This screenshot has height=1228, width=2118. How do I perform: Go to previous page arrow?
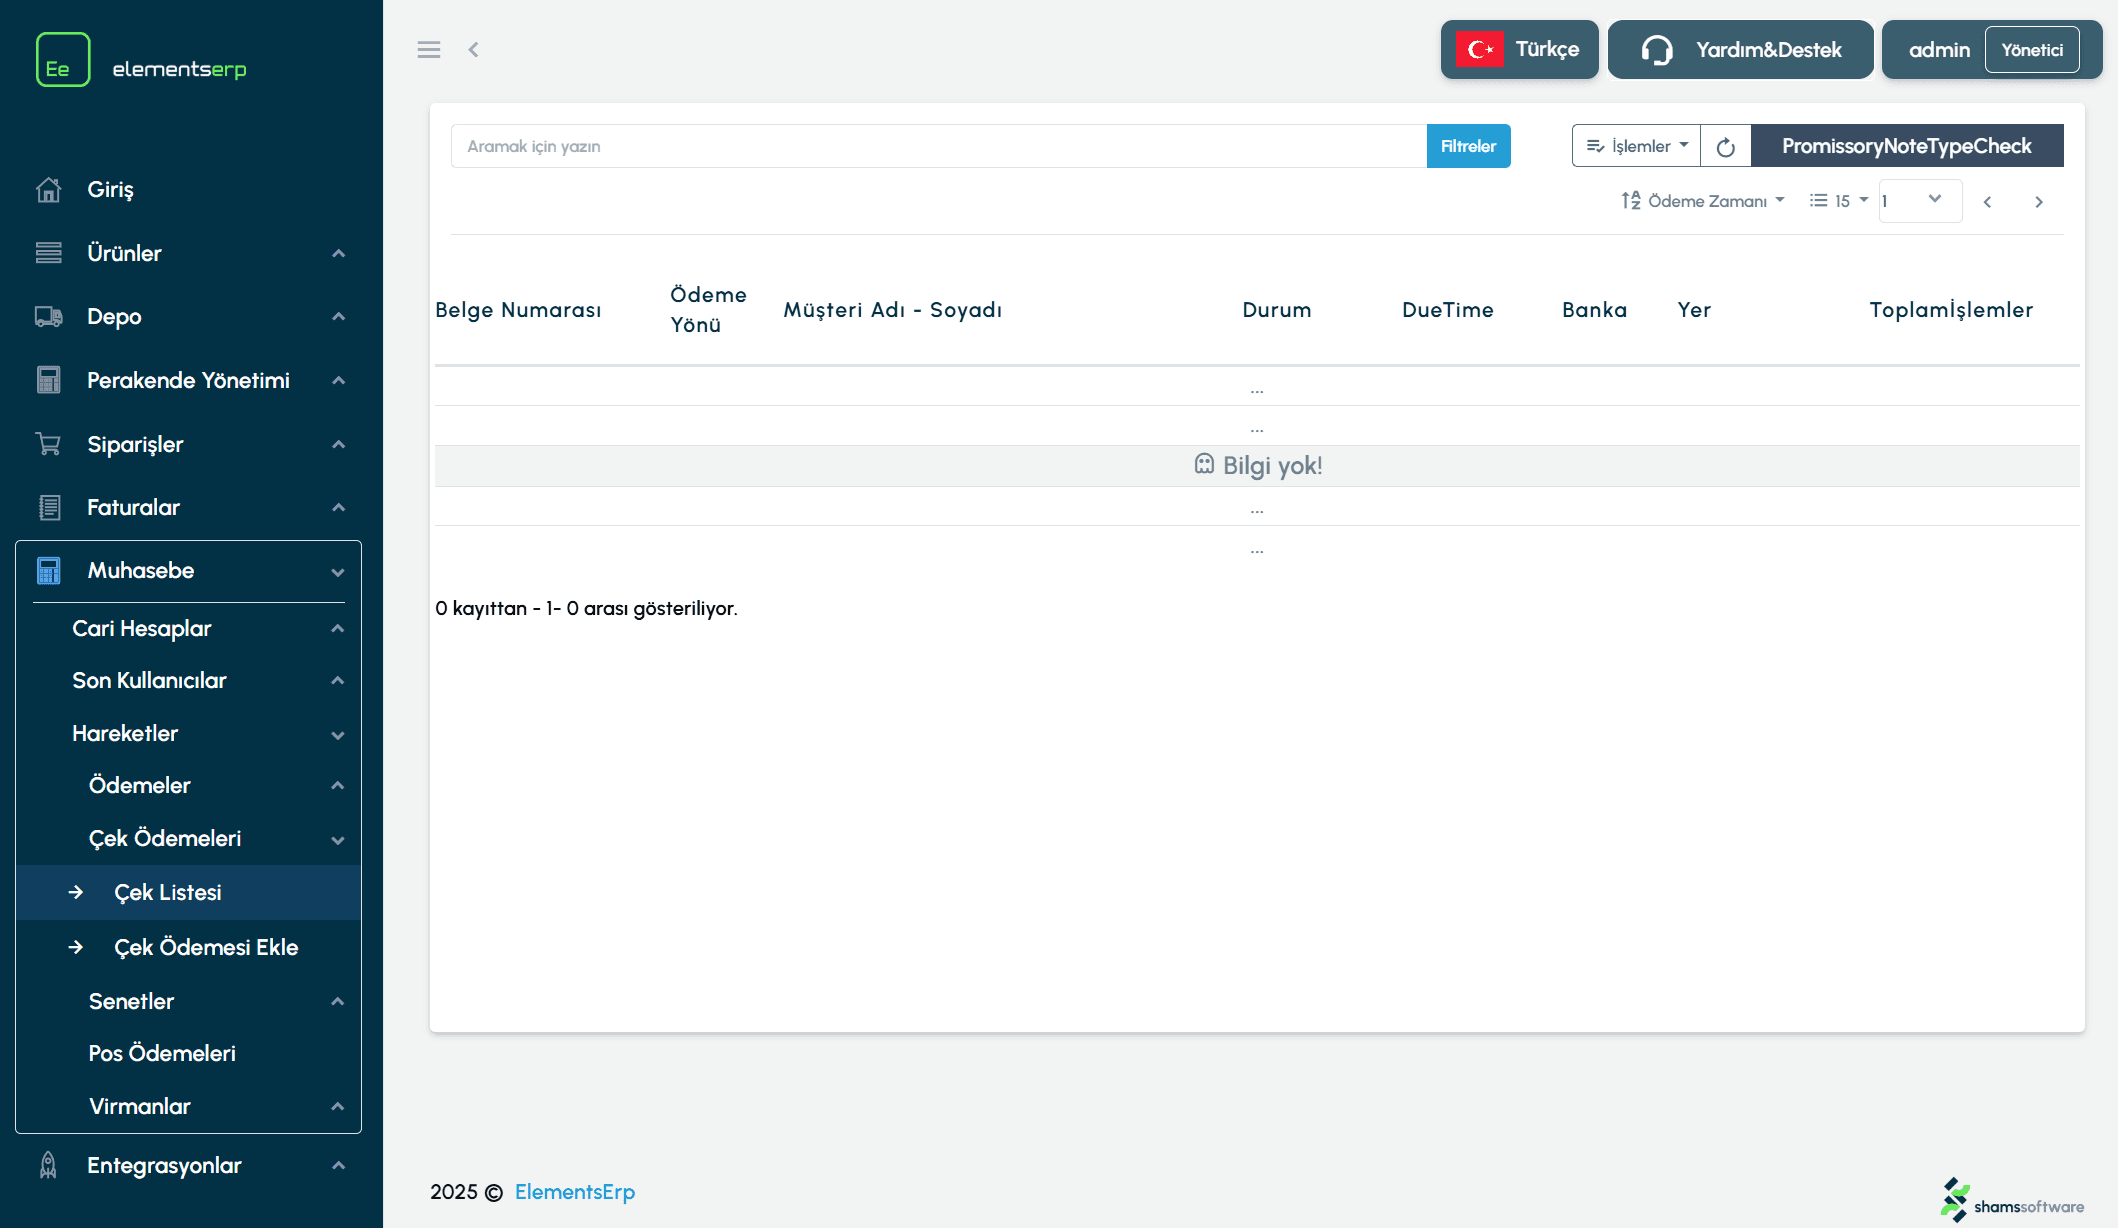(1987, 202)
